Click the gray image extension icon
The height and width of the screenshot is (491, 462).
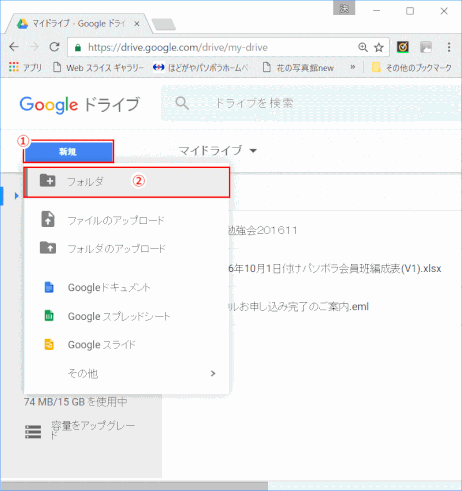click(426, 47)
